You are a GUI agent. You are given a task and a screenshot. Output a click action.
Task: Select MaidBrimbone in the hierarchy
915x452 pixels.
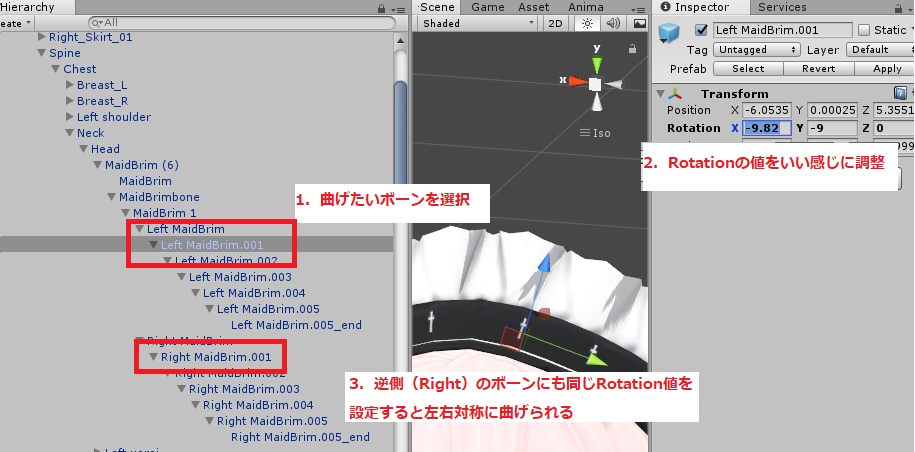coord(159,197)
